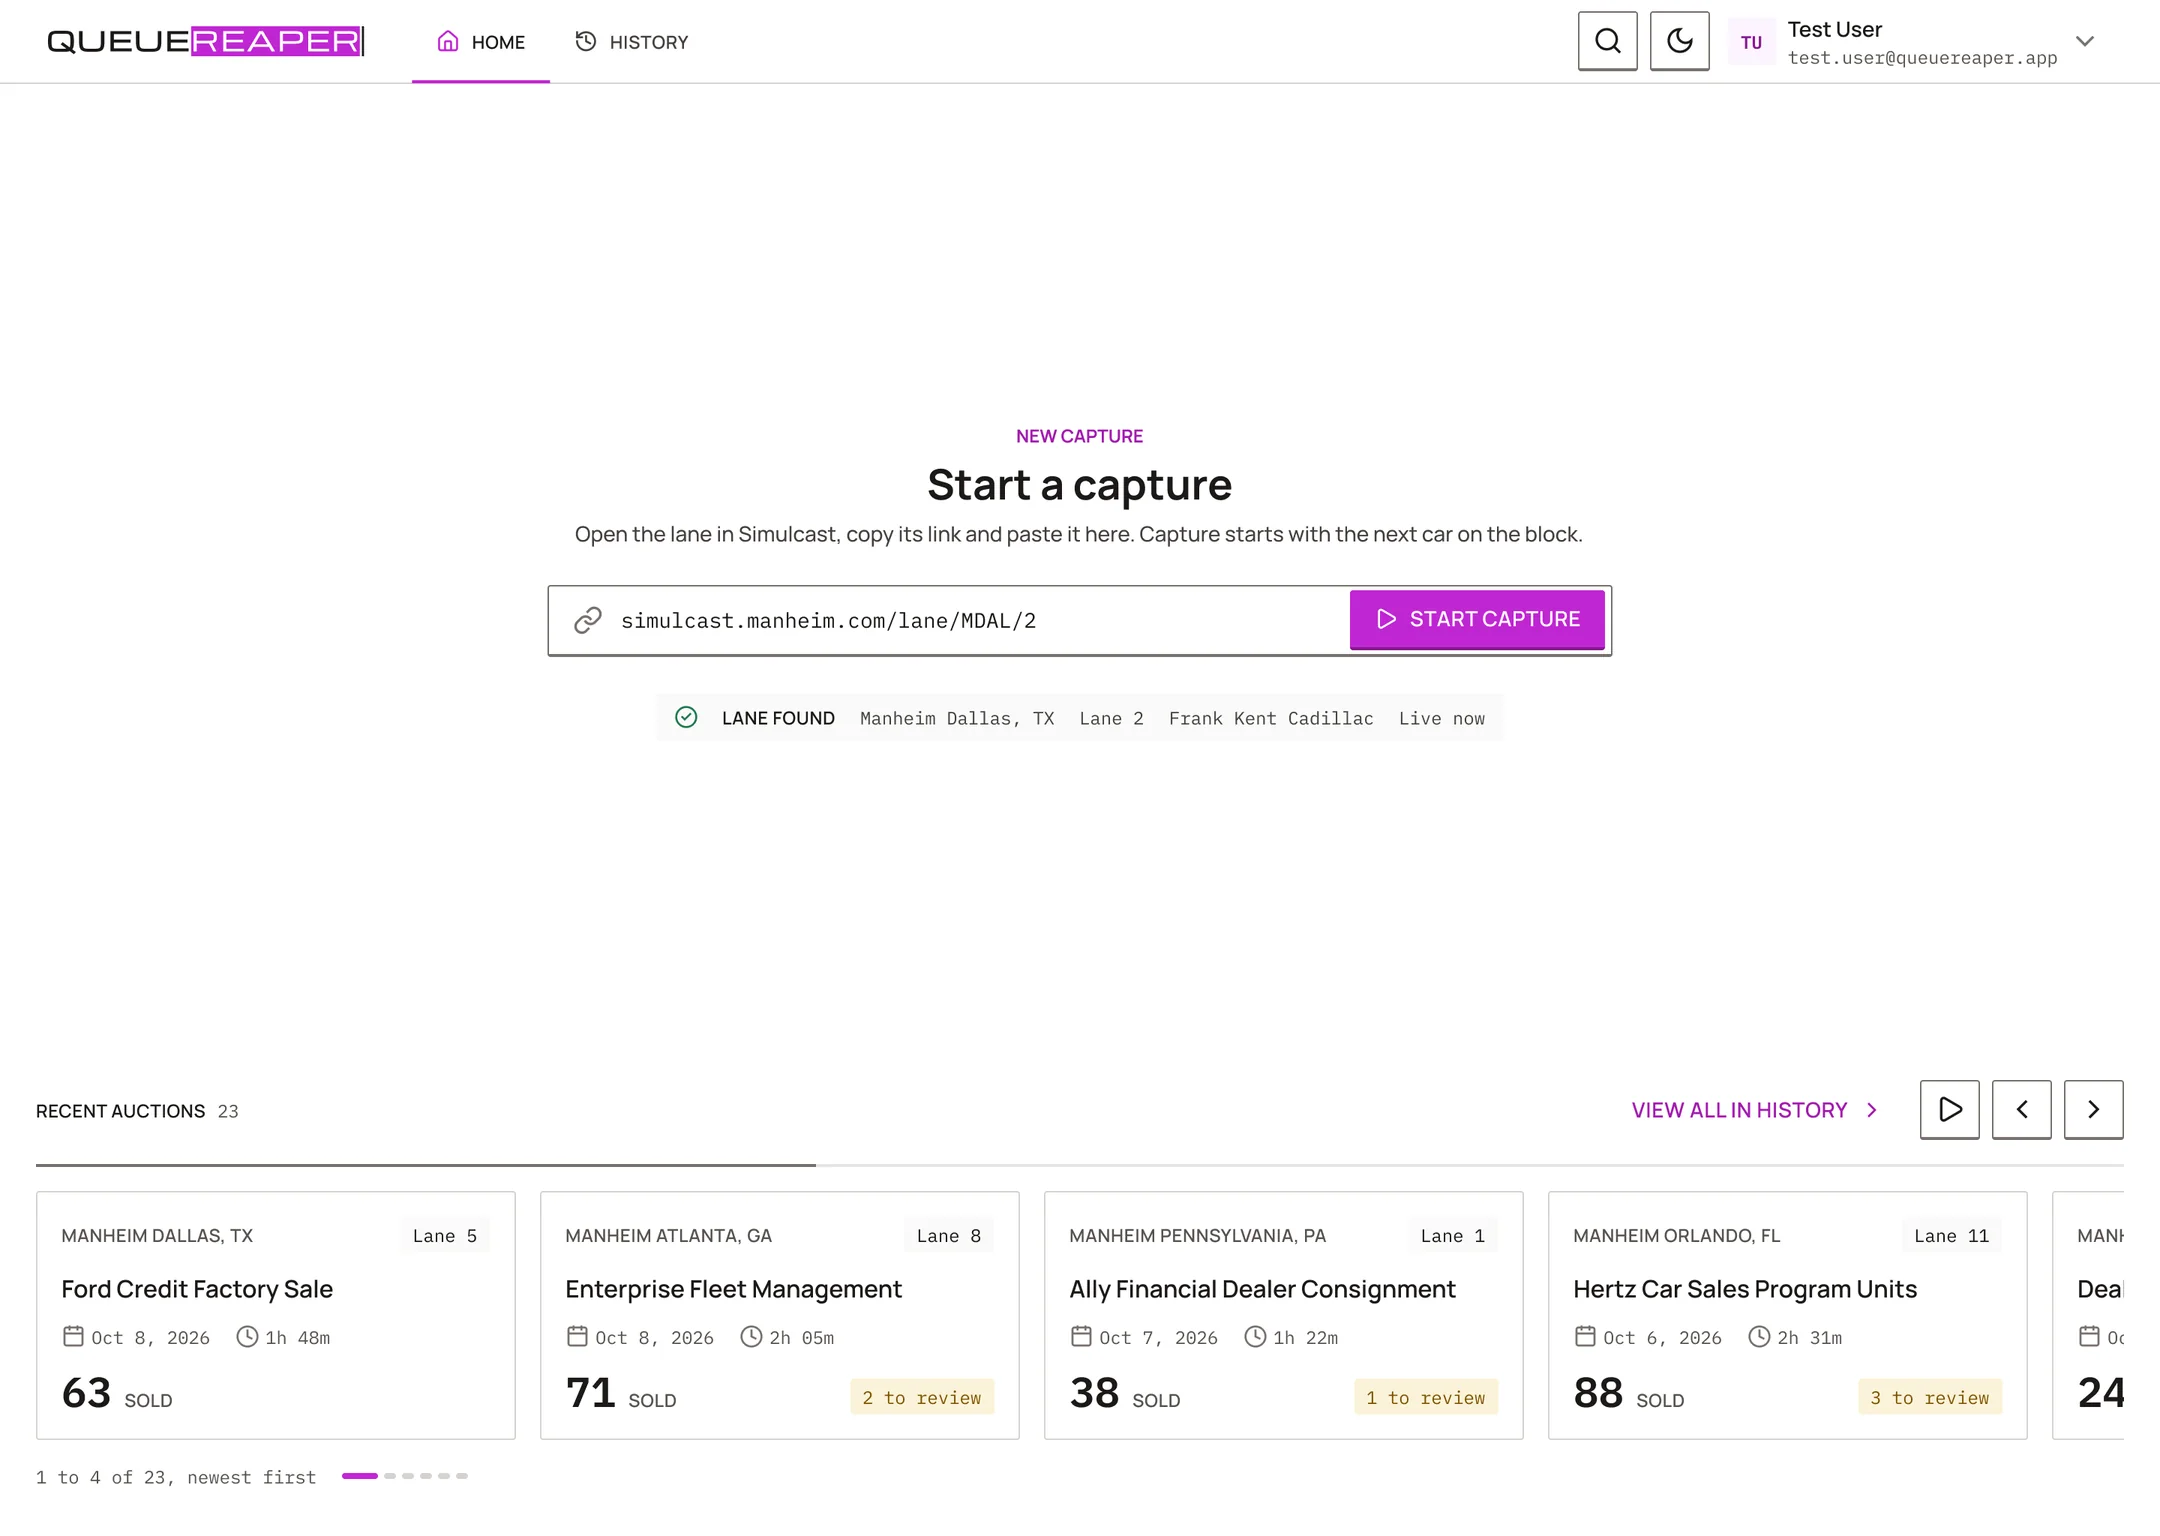Open Hertz Car Sales Program Units card
The height and width of the screenshot is (1536, 2160).
click(x=1788, y=1315)
